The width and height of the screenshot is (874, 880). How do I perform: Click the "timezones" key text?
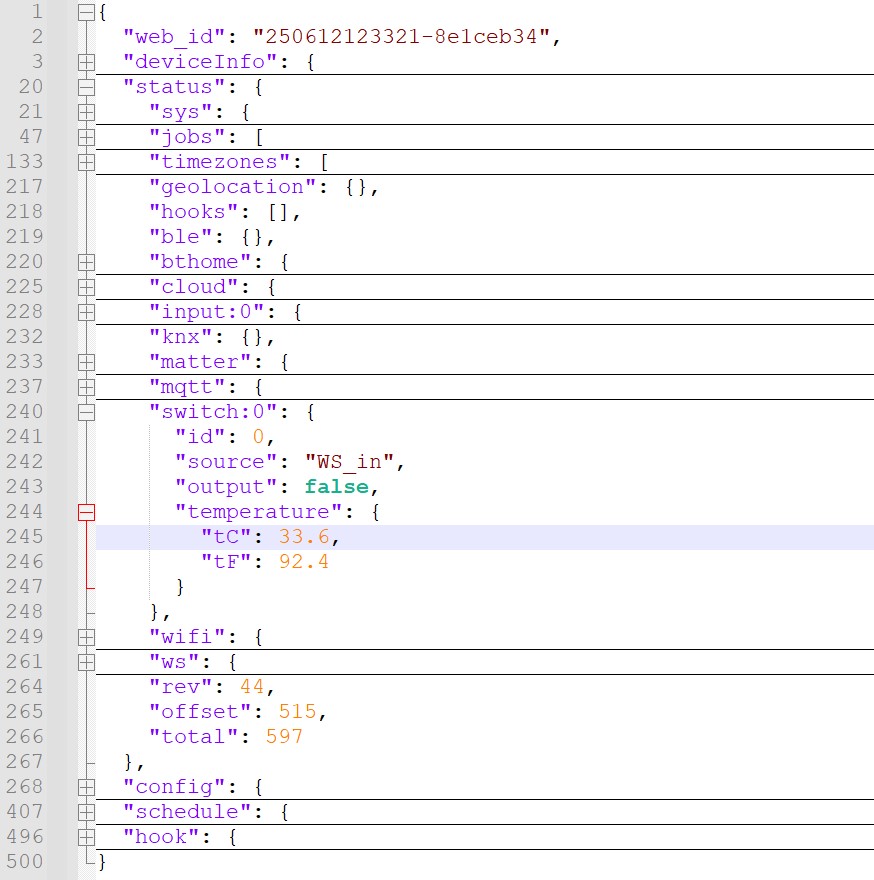pos(219,162)
